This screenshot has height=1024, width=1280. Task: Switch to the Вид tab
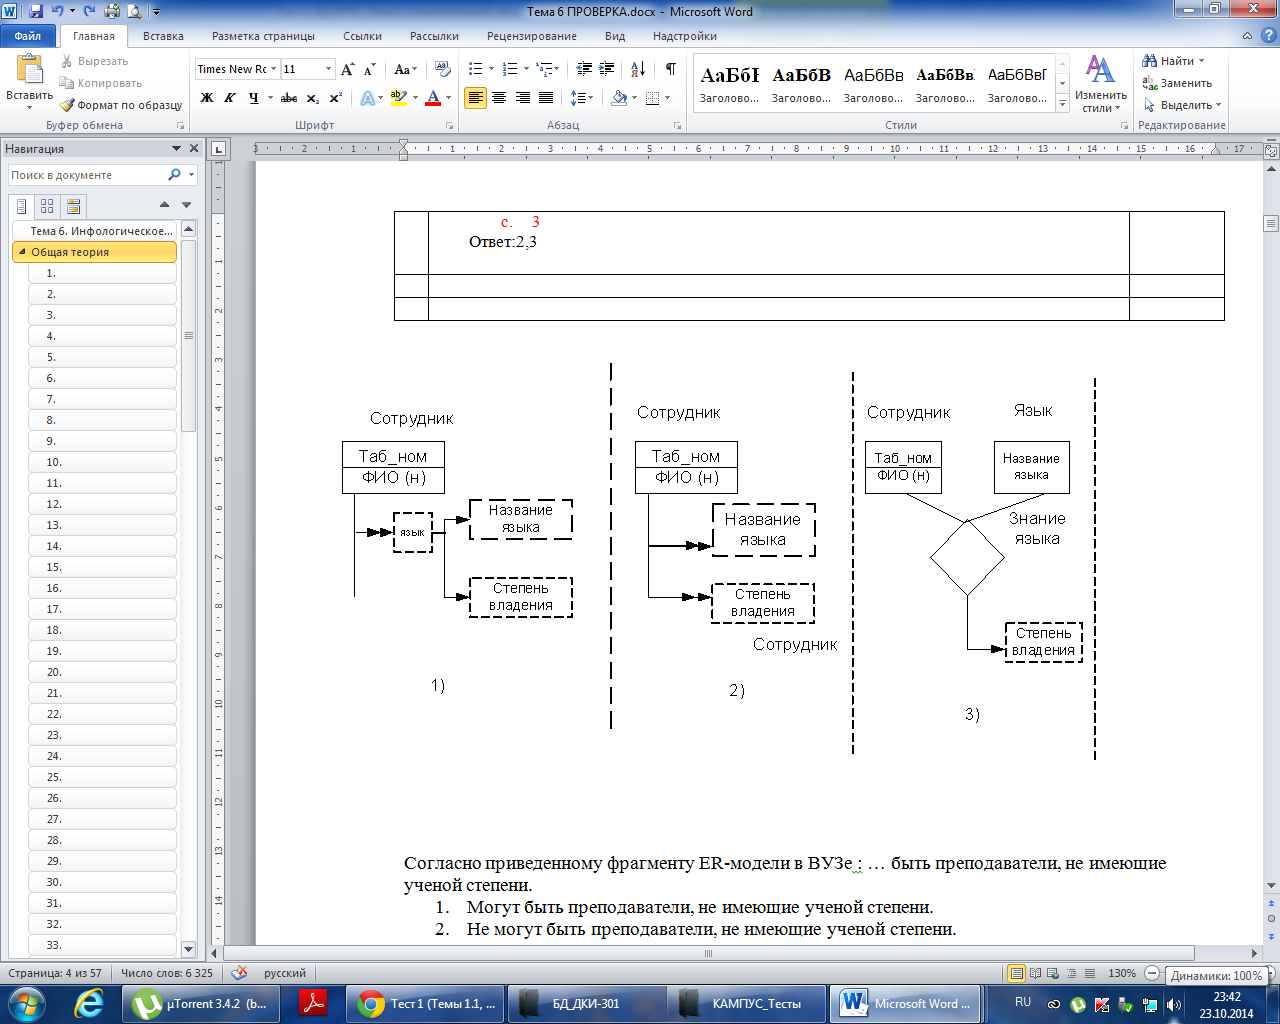(x=615, y=36)
